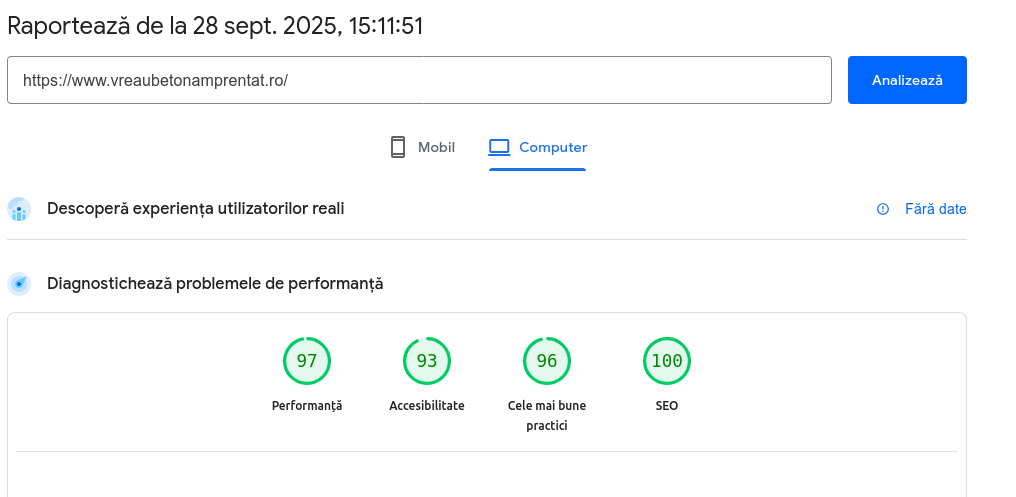
Task: Jump to the Performanță label
Action: tap(307, 406)
